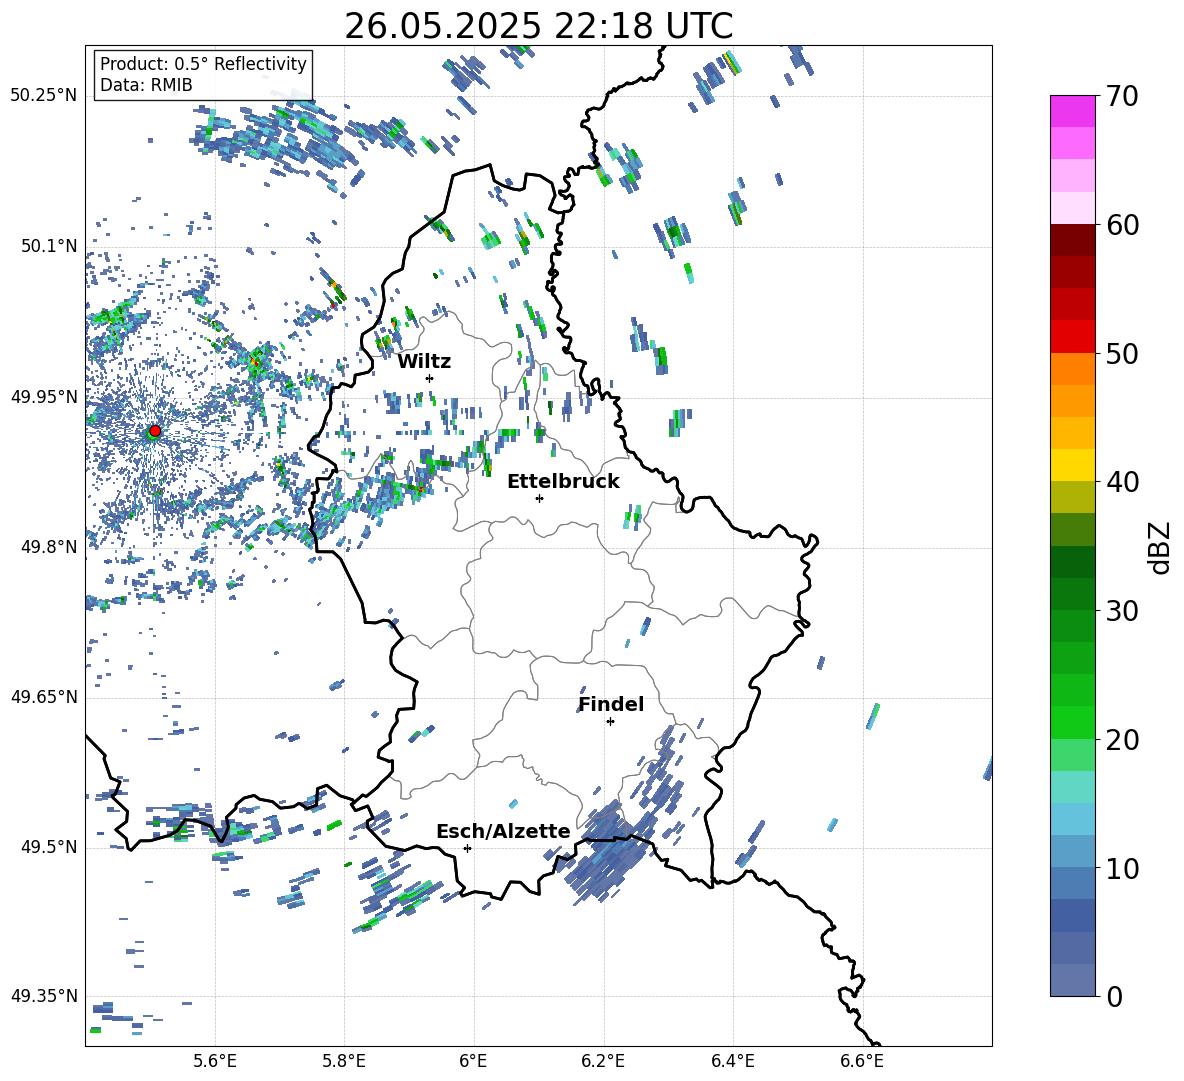Click the 5.6°E longitude label

(215, 1061)
